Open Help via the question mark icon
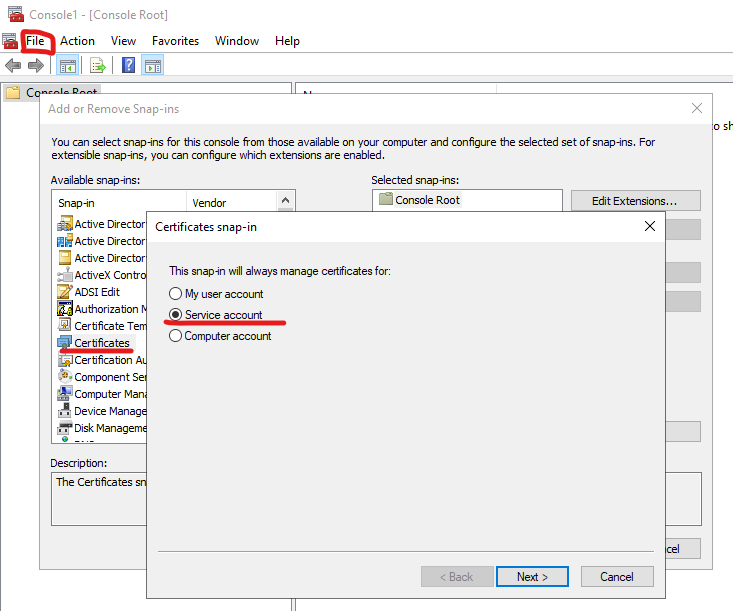Image resolution: width=733 pixels, height=611 pixels. click(128, 66)
